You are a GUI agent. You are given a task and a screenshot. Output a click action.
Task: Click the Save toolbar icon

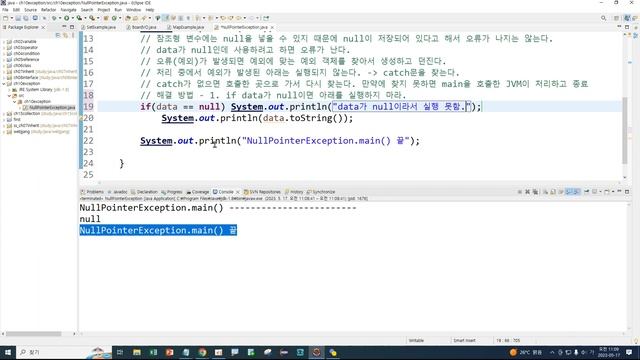(x=18, y=18)
